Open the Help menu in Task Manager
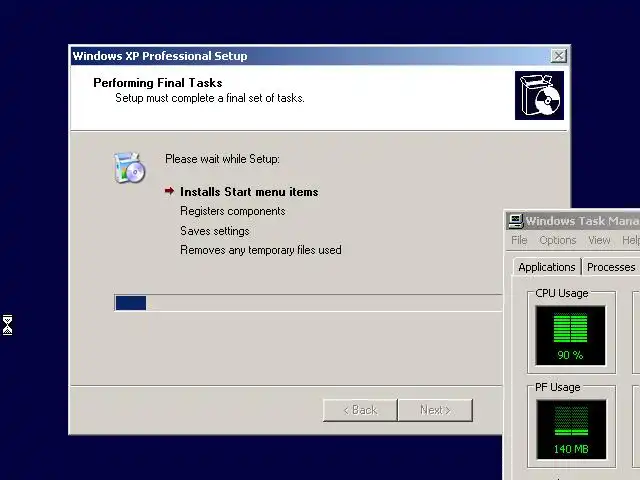640x480 pixels. (x=631, y=240)
